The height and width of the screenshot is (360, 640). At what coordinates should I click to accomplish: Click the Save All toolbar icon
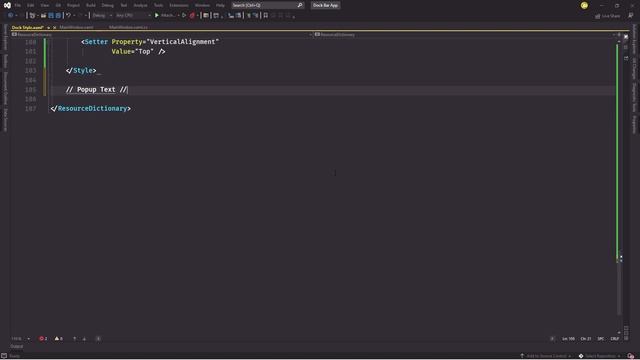click(58, 16)
